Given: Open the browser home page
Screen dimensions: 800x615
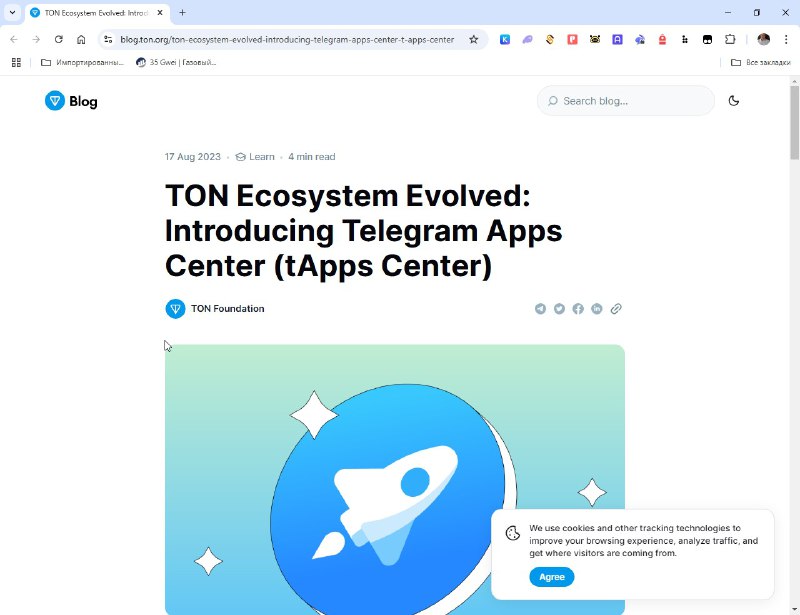Looking at the screenshot, I should (x=81, y=39).
